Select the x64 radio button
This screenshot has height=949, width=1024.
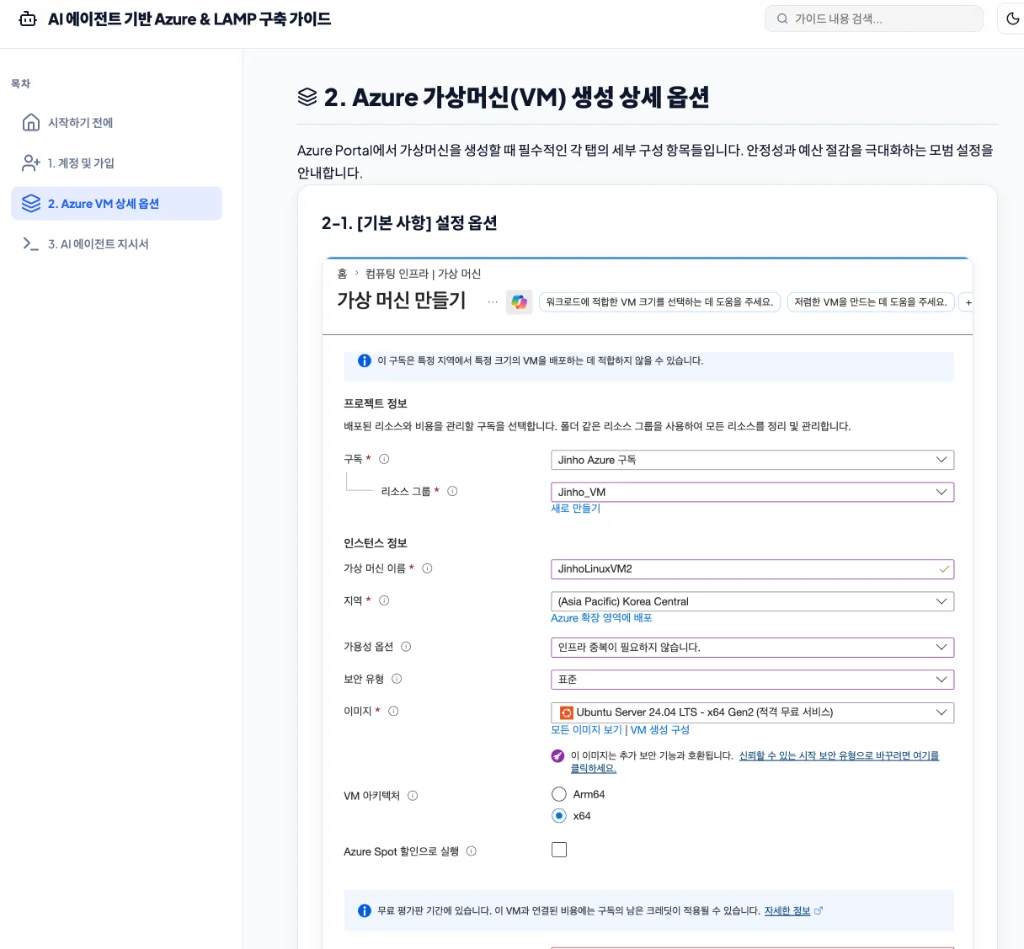558,816
